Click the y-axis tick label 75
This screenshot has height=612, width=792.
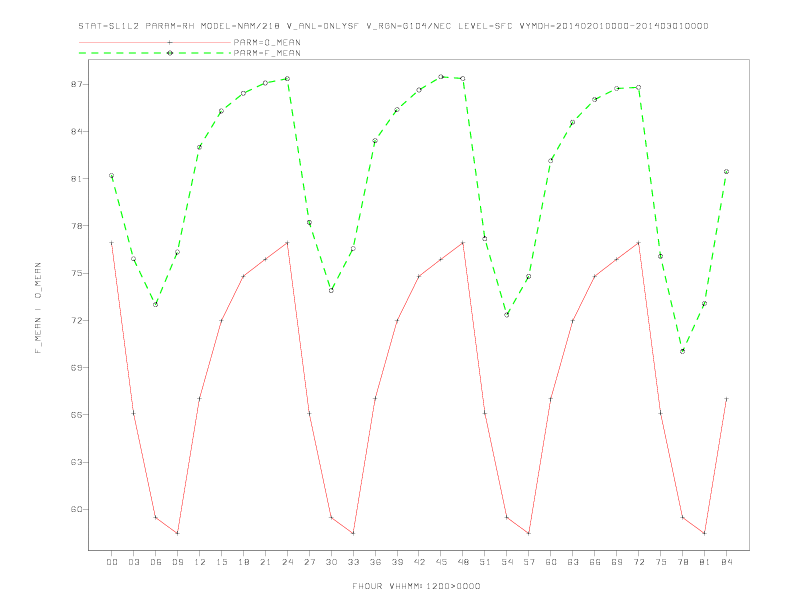pos(77,273)
